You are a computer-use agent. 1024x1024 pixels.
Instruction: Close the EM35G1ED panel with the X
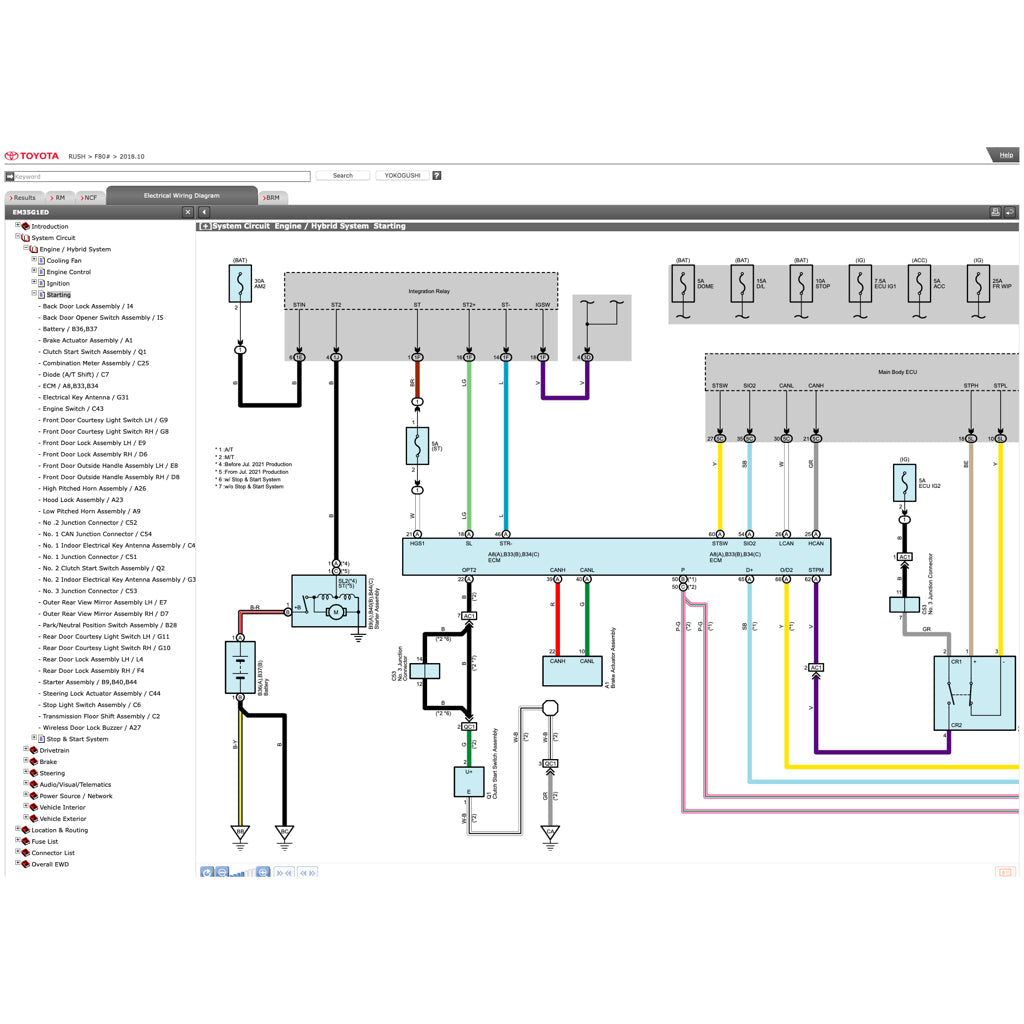pyautogui.click(x=187, y=212)
